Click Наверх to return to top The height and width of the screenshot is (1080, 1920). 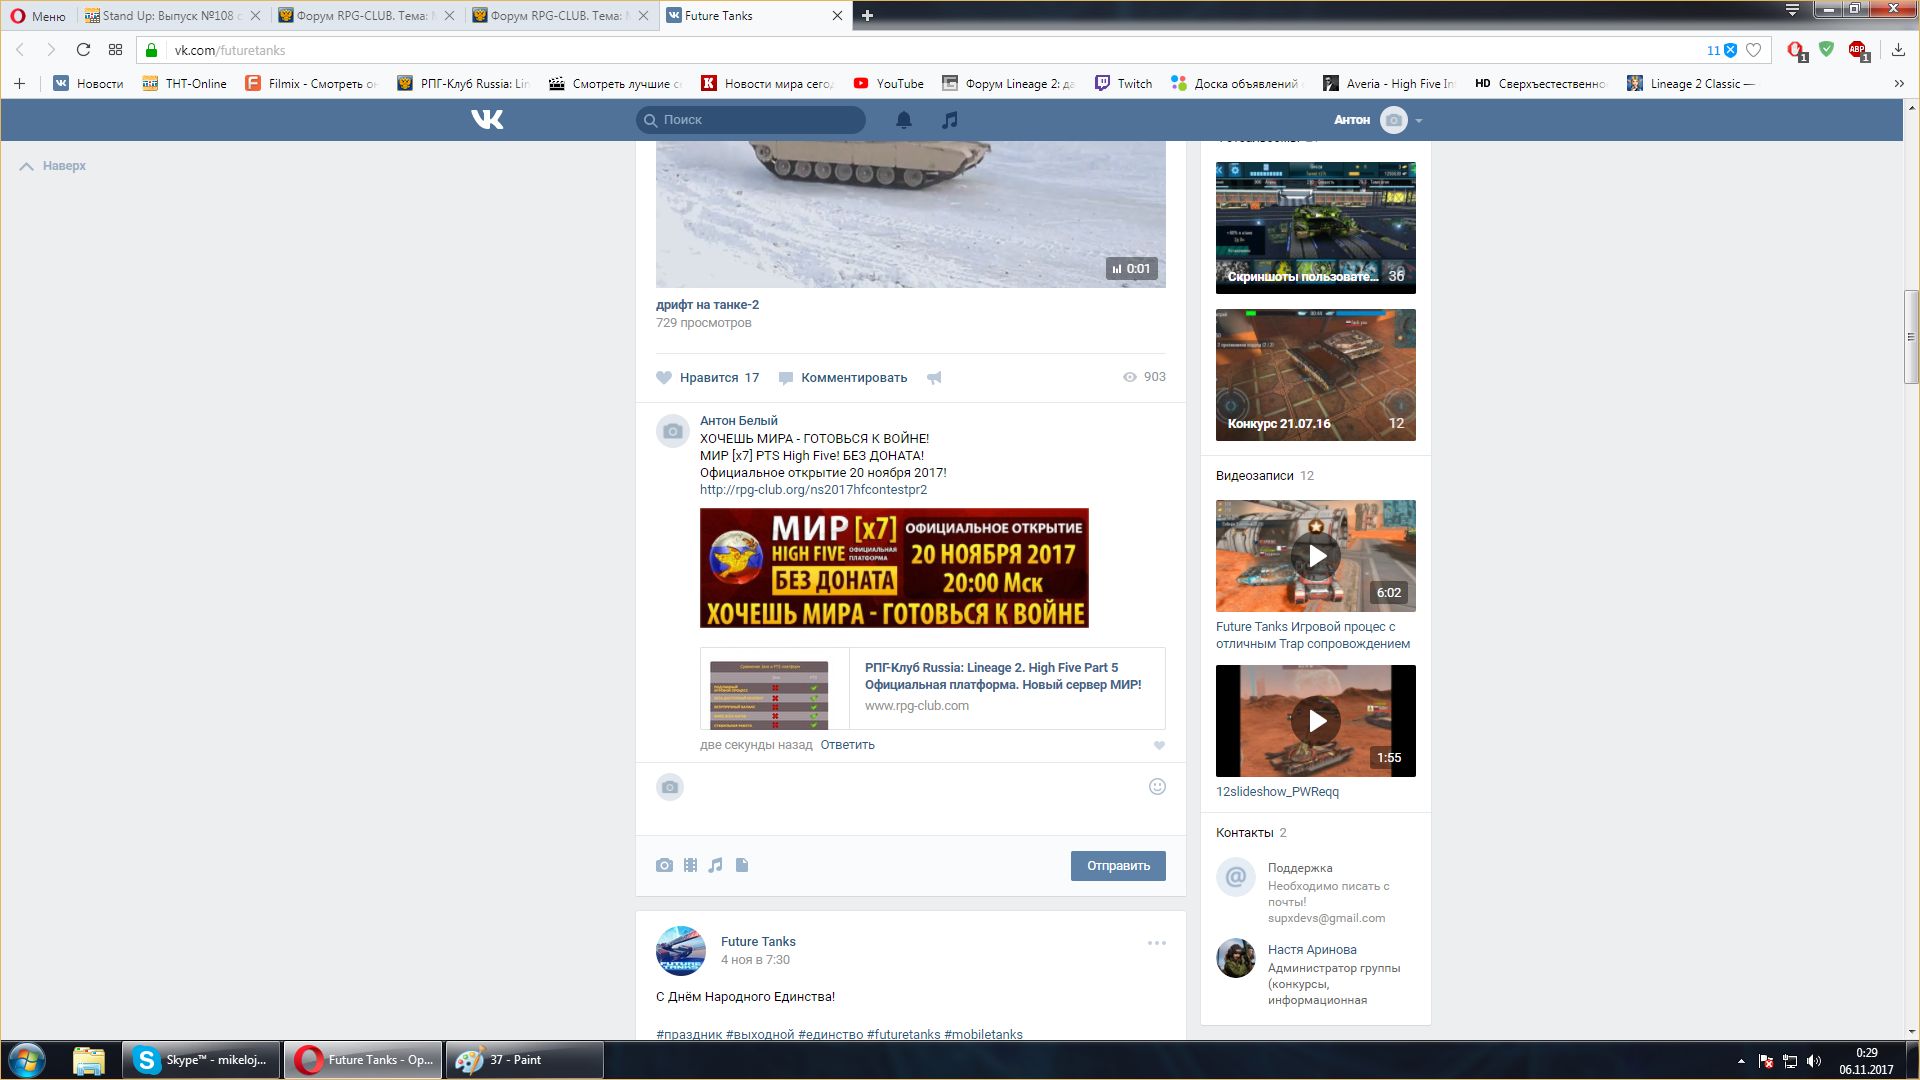click(x=53, y=166)
